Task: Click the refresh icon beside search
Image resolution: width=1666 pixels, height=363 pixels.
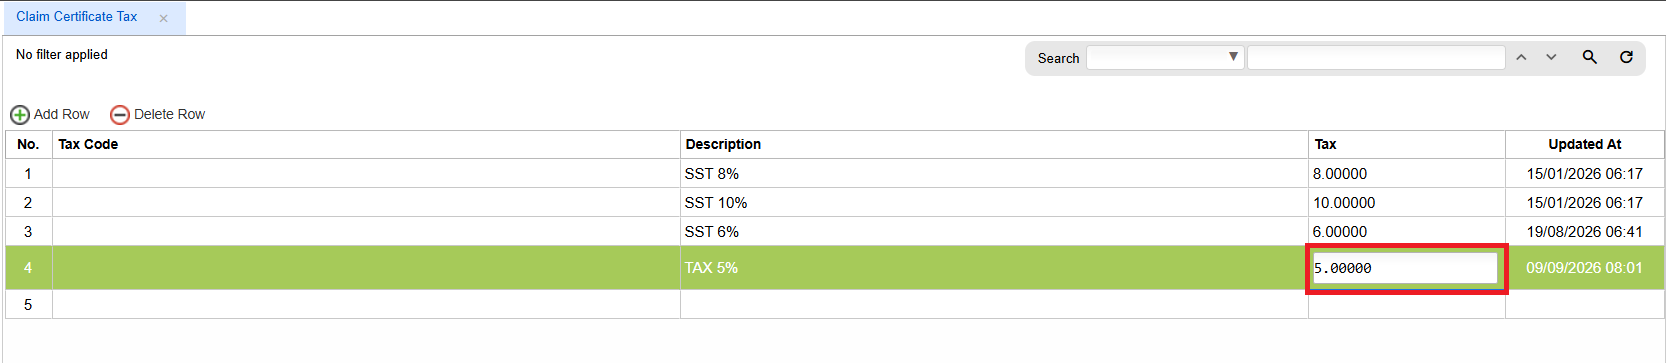Action: click(x=1626, y=57)
